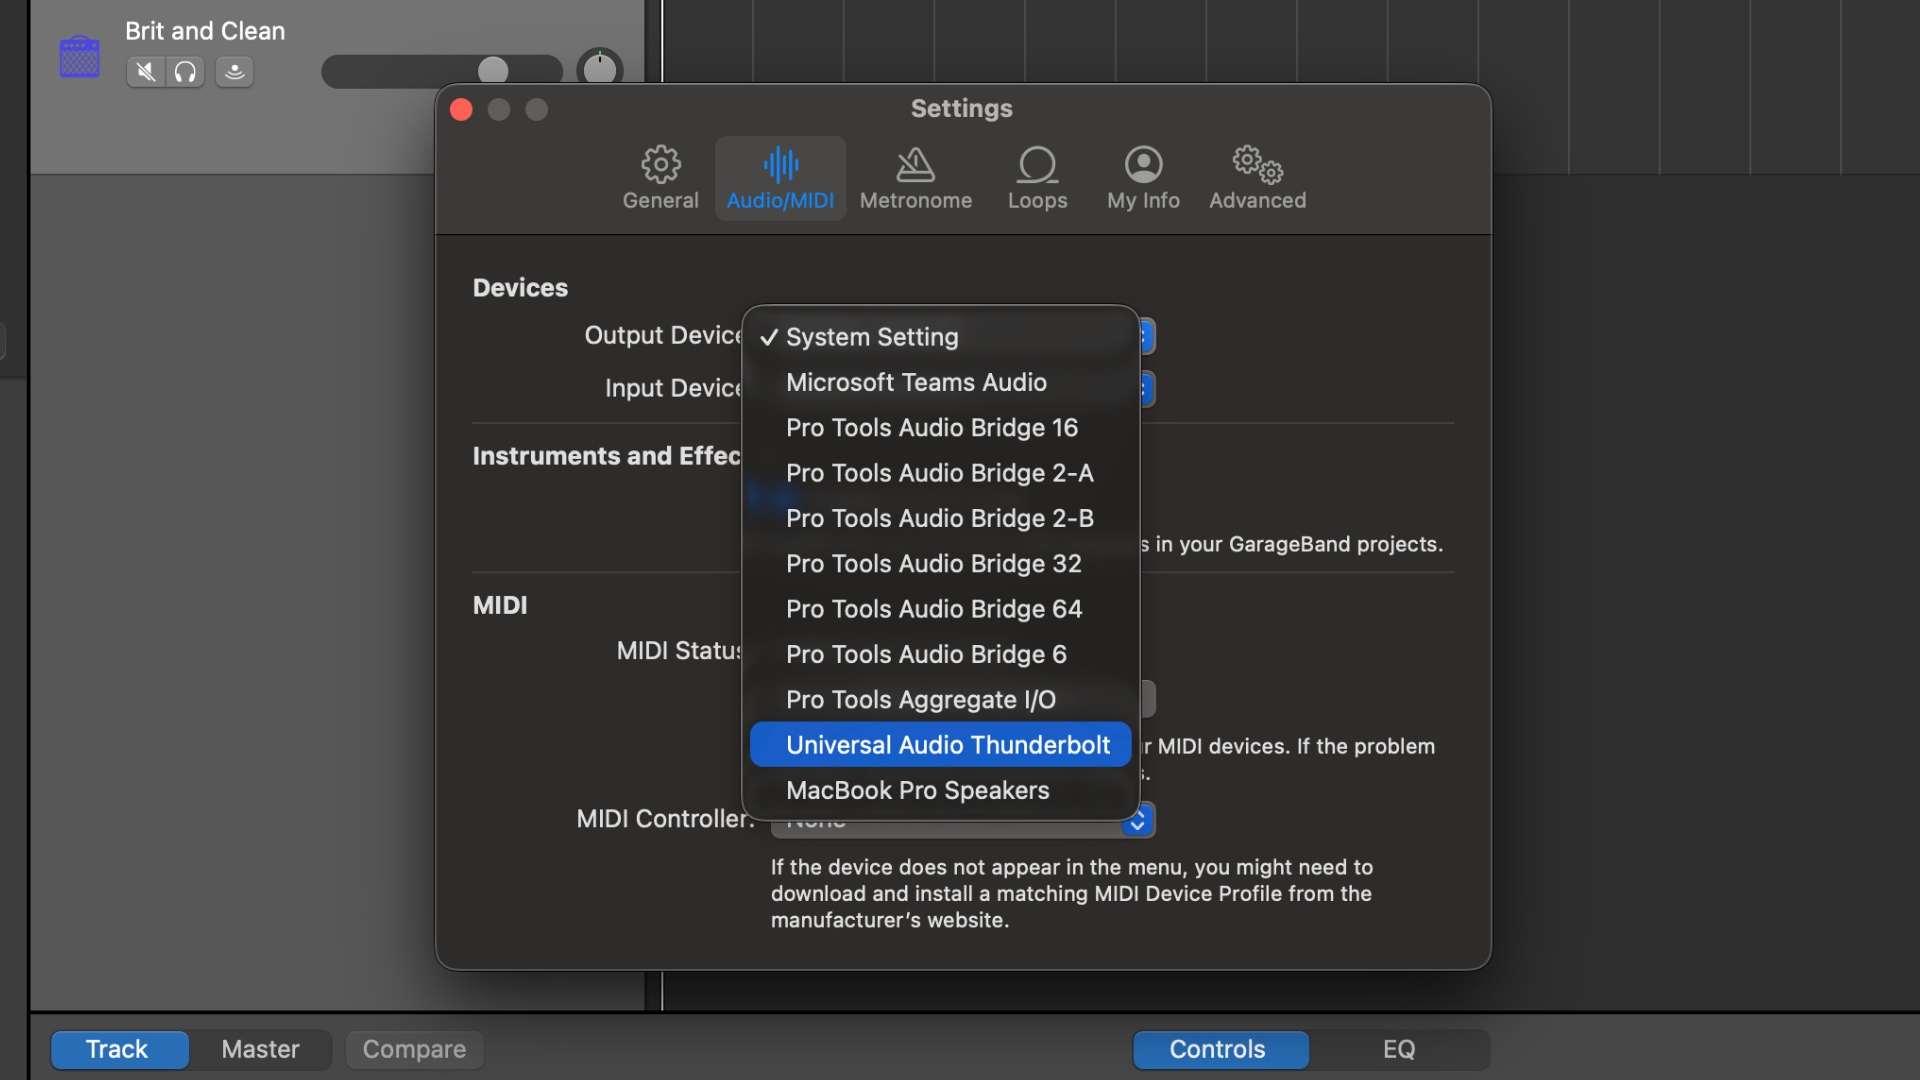Image resolution: width=1920 pixels, height=1080 pixels.
Task: Open the Metronome settings tab
Action: point(915,178)
